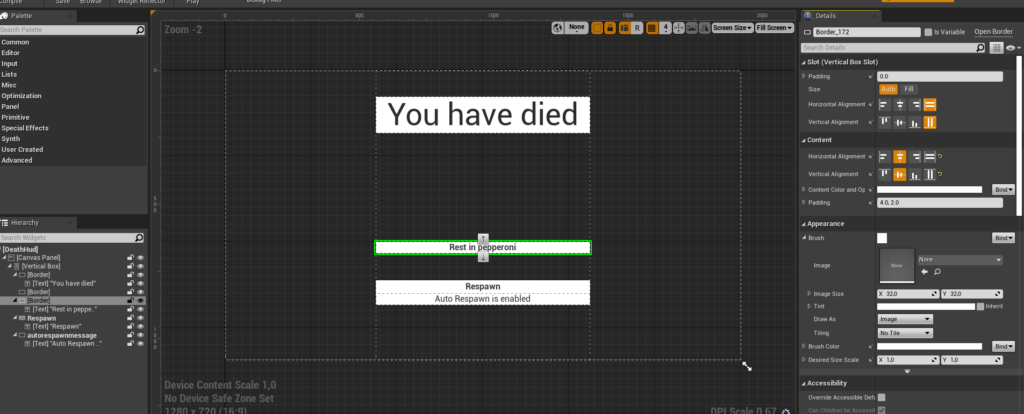Screen dimensions: 1024x414
Task: Collapse the Respawn tree node
Action: pyautogui.click(x=14, y=318)
